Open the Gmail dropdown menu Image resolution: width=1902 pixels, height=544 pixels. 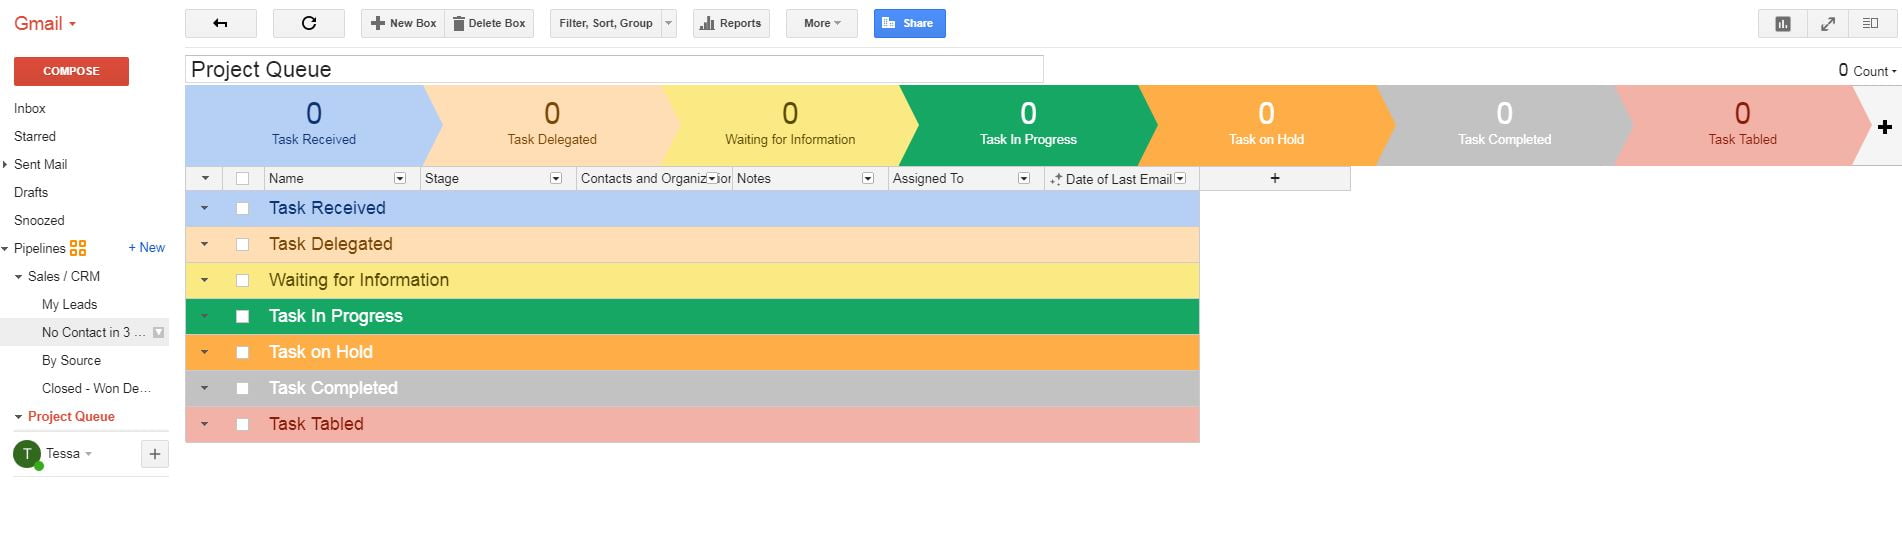pyautogui.click(x=45, y=23)
